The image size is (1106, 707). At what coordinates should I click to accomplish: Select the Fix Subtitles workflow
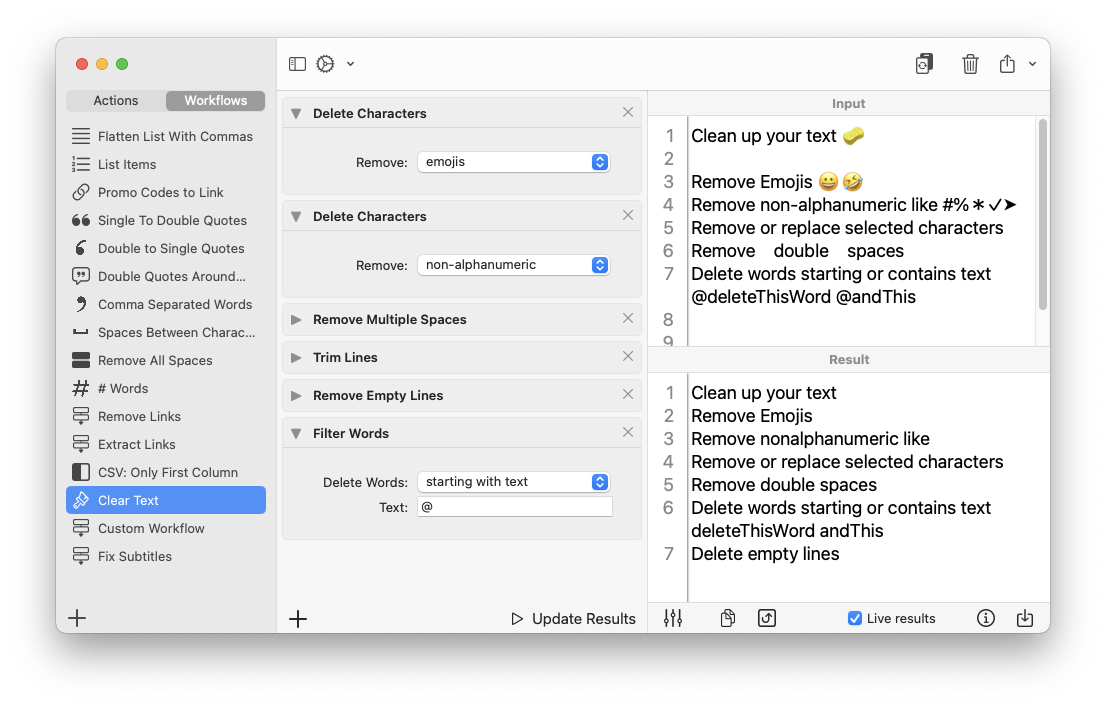click(x=166, y=556)
